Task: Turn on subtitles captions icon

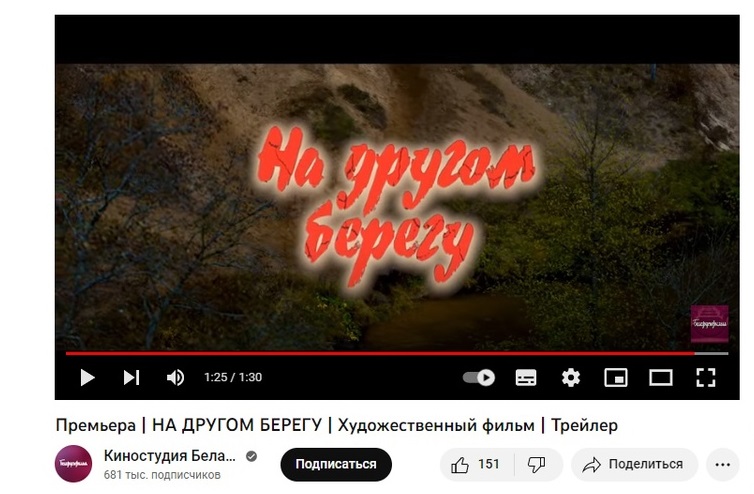Action: pos(526,378)
